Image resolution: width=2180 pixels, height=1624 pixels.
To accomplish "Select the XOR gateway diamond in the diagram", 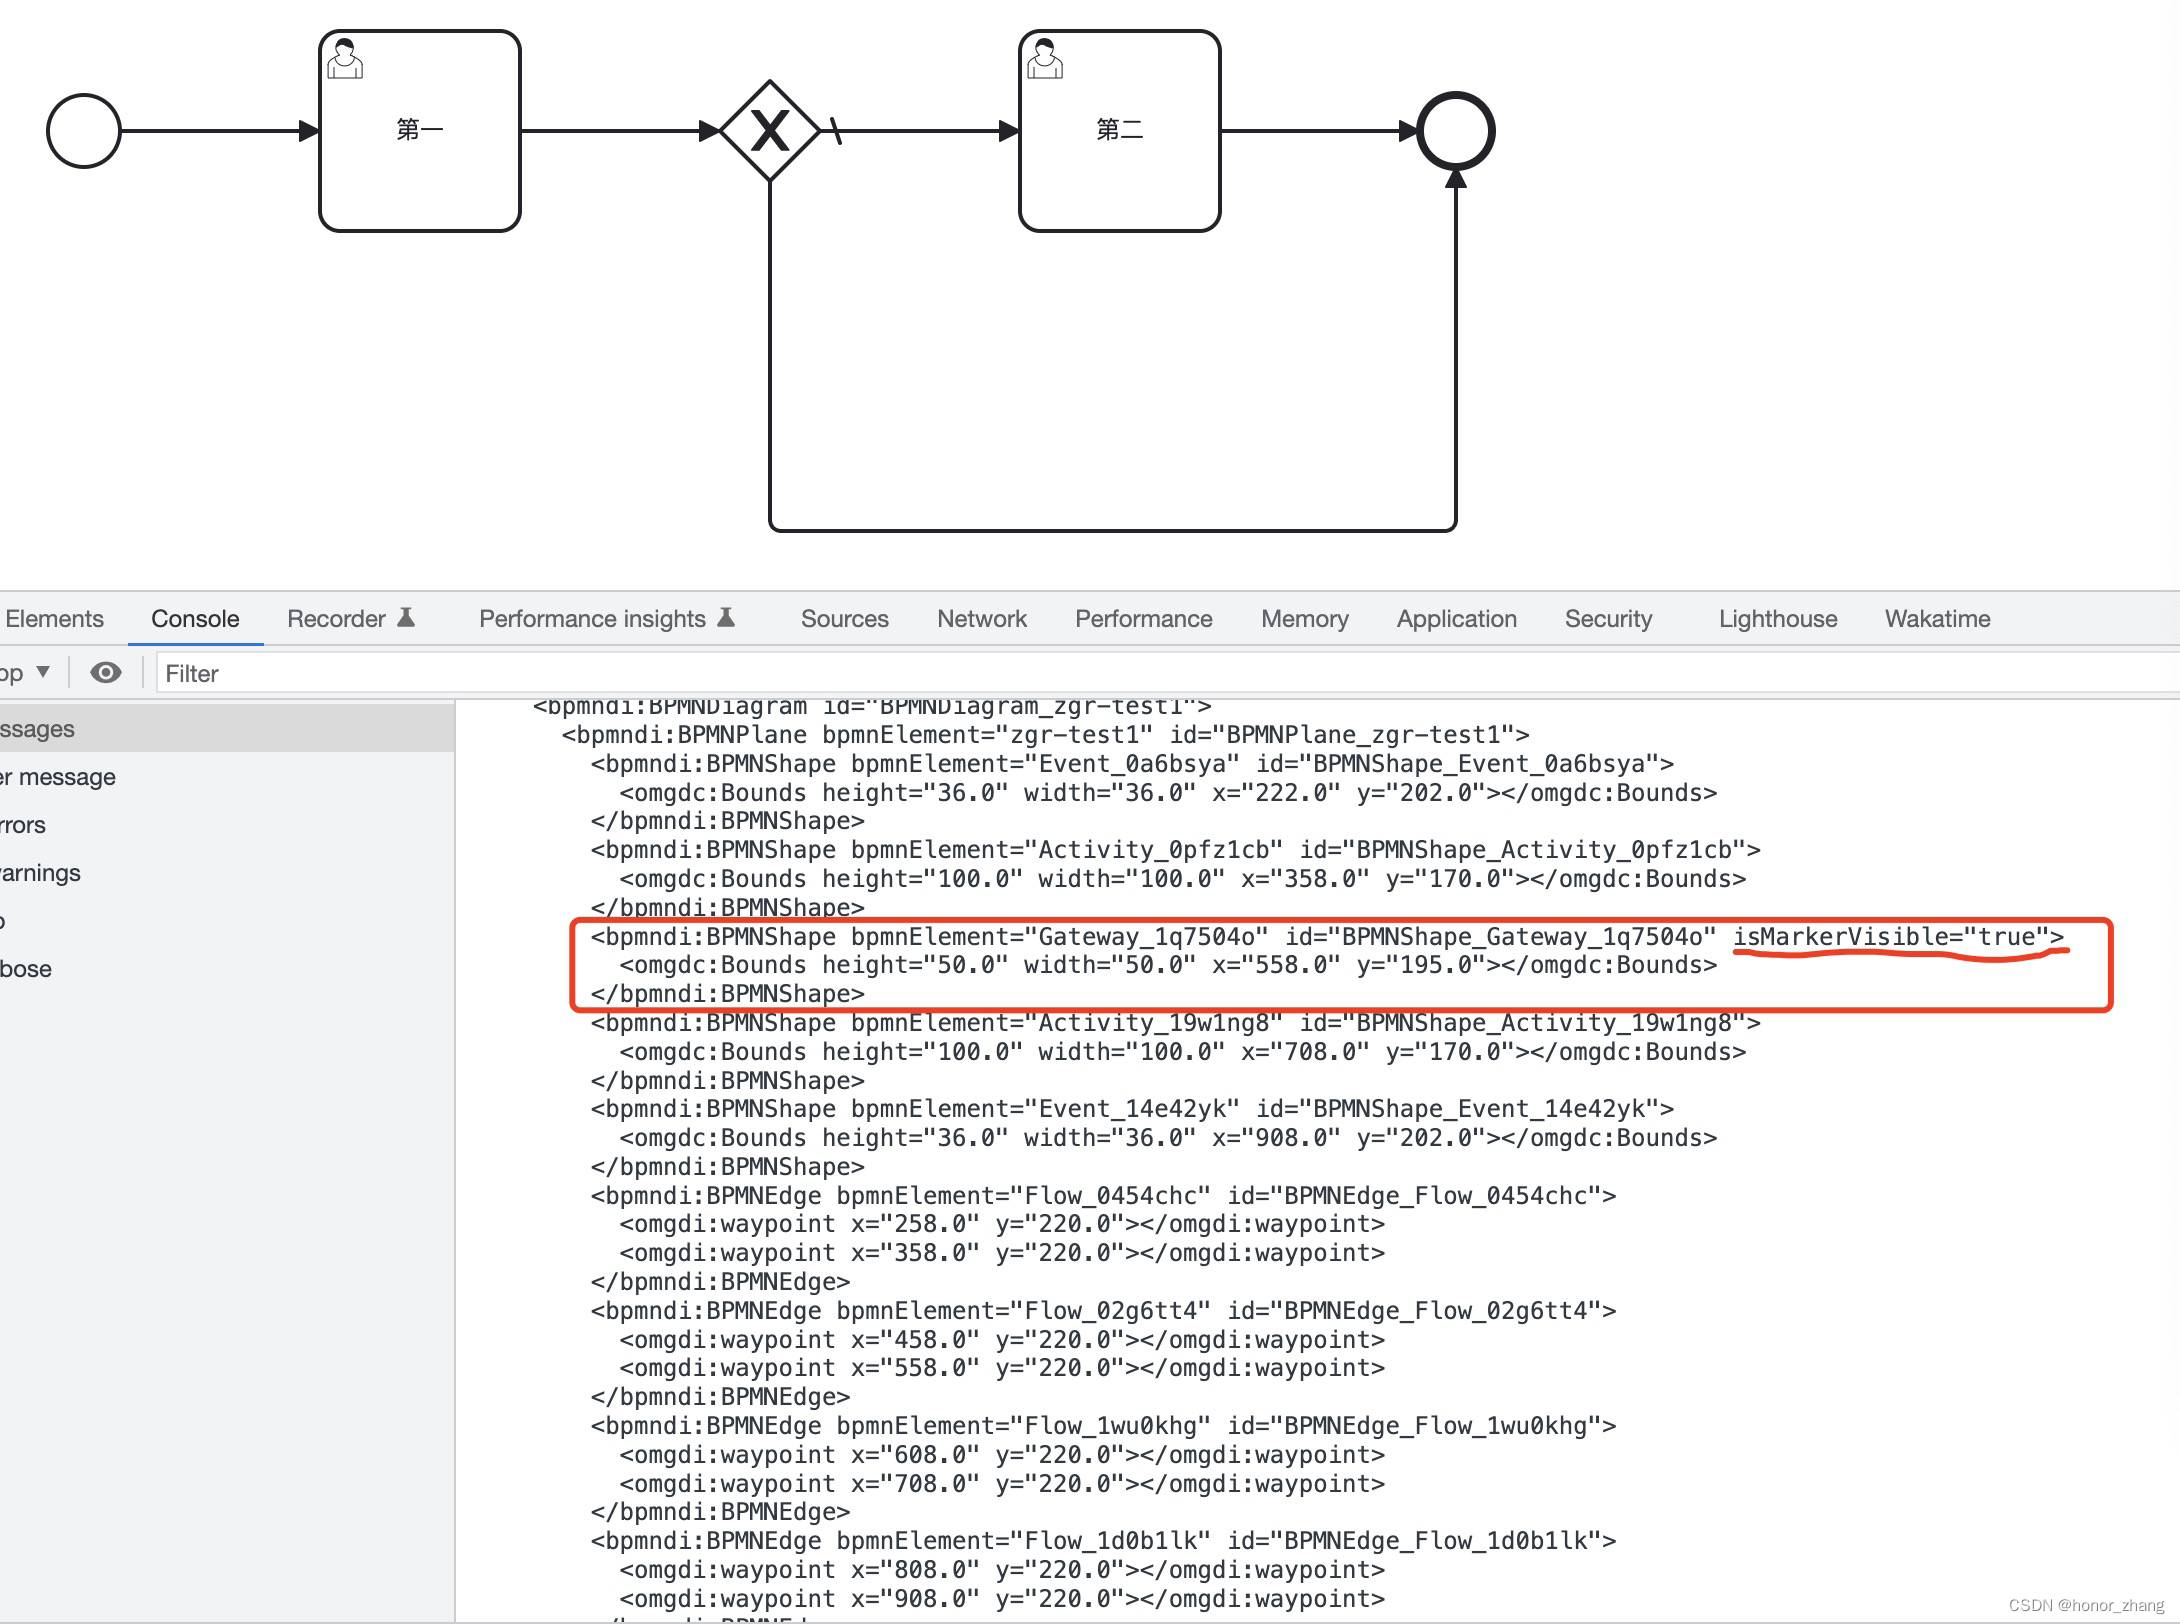I will tap(770, 128).
